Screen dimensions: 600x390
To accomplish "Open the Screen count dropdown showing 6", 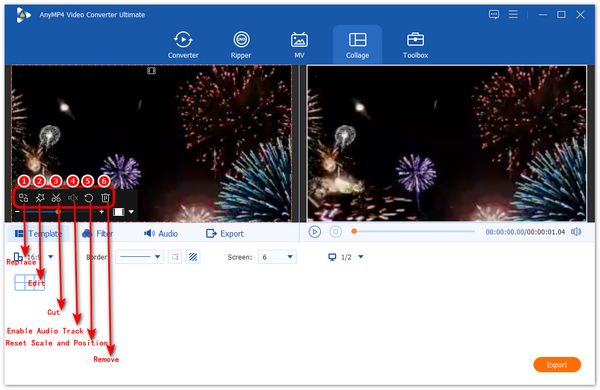I will 277,257.
